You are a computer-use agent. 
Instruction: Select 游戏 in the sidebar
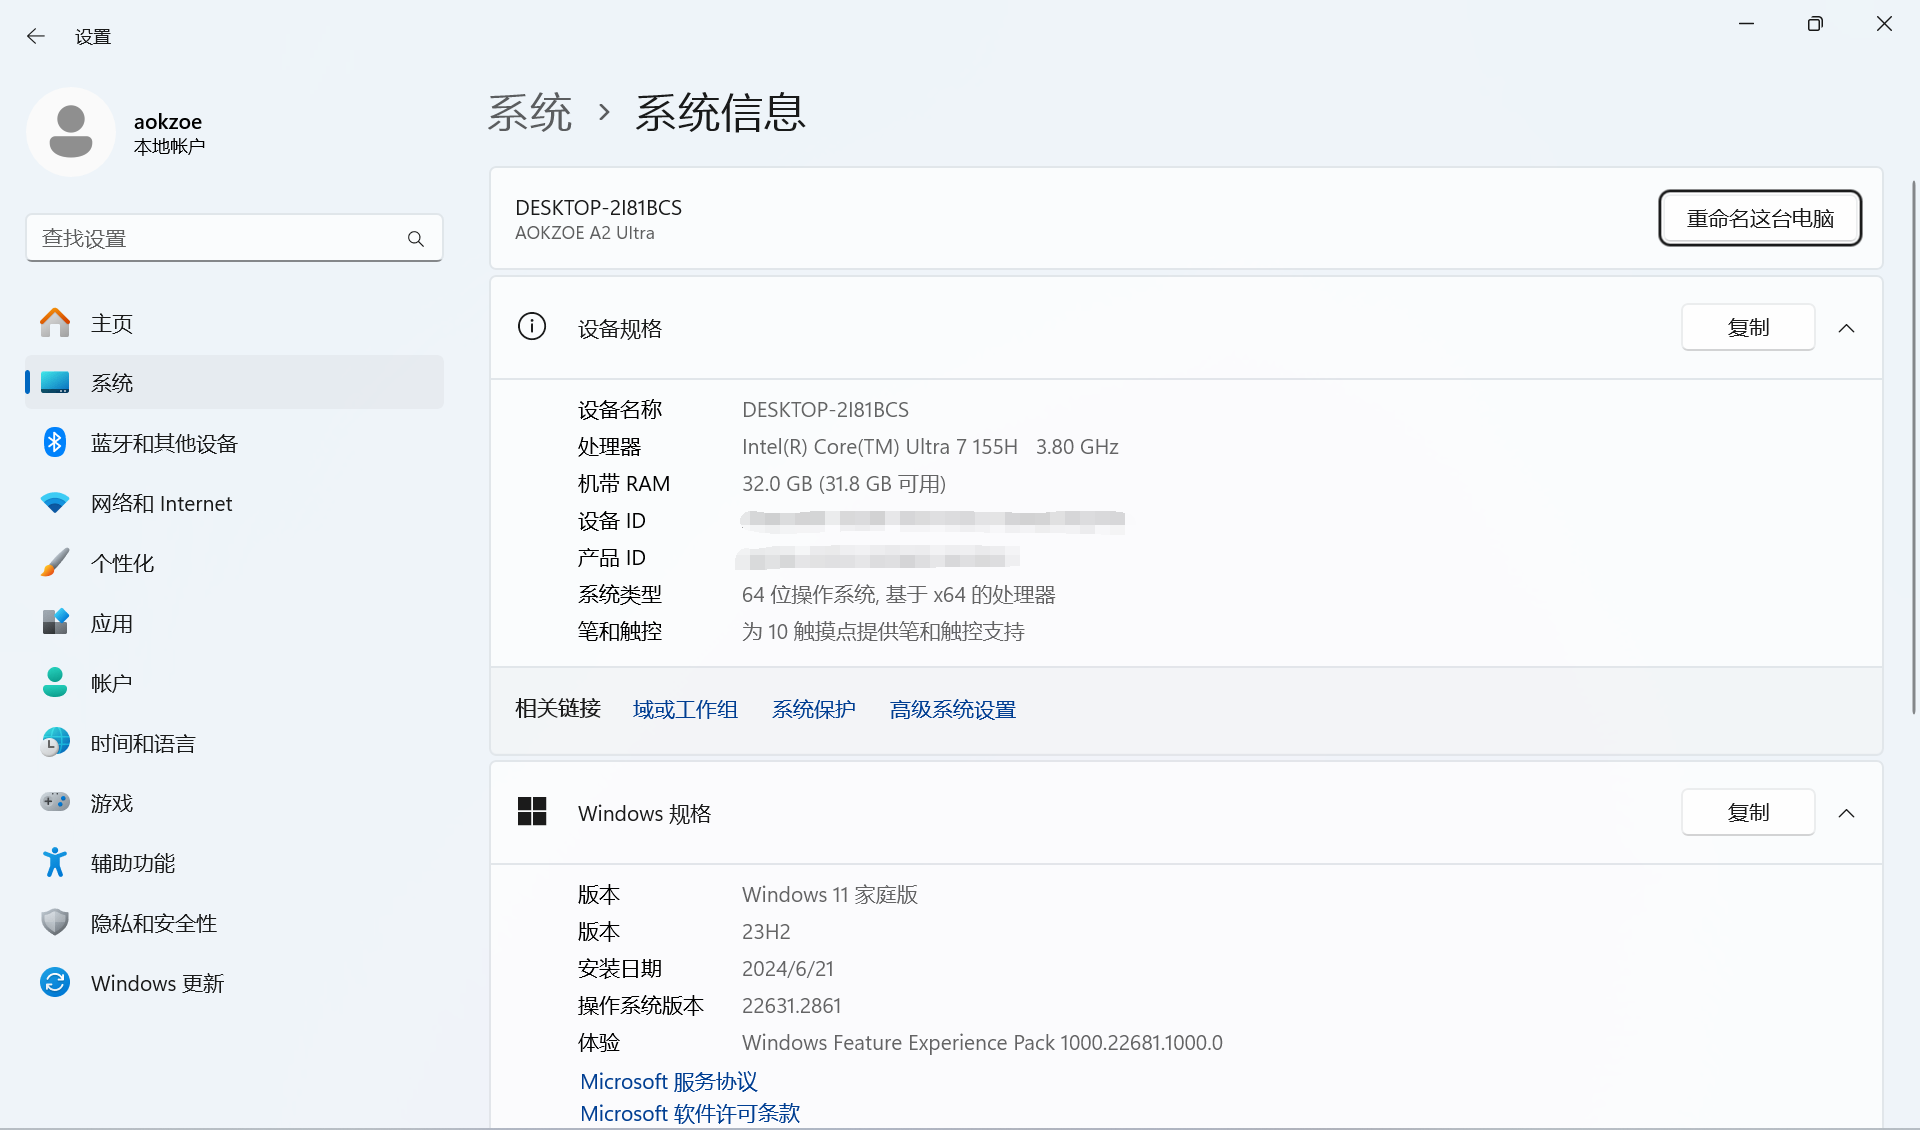234,803
